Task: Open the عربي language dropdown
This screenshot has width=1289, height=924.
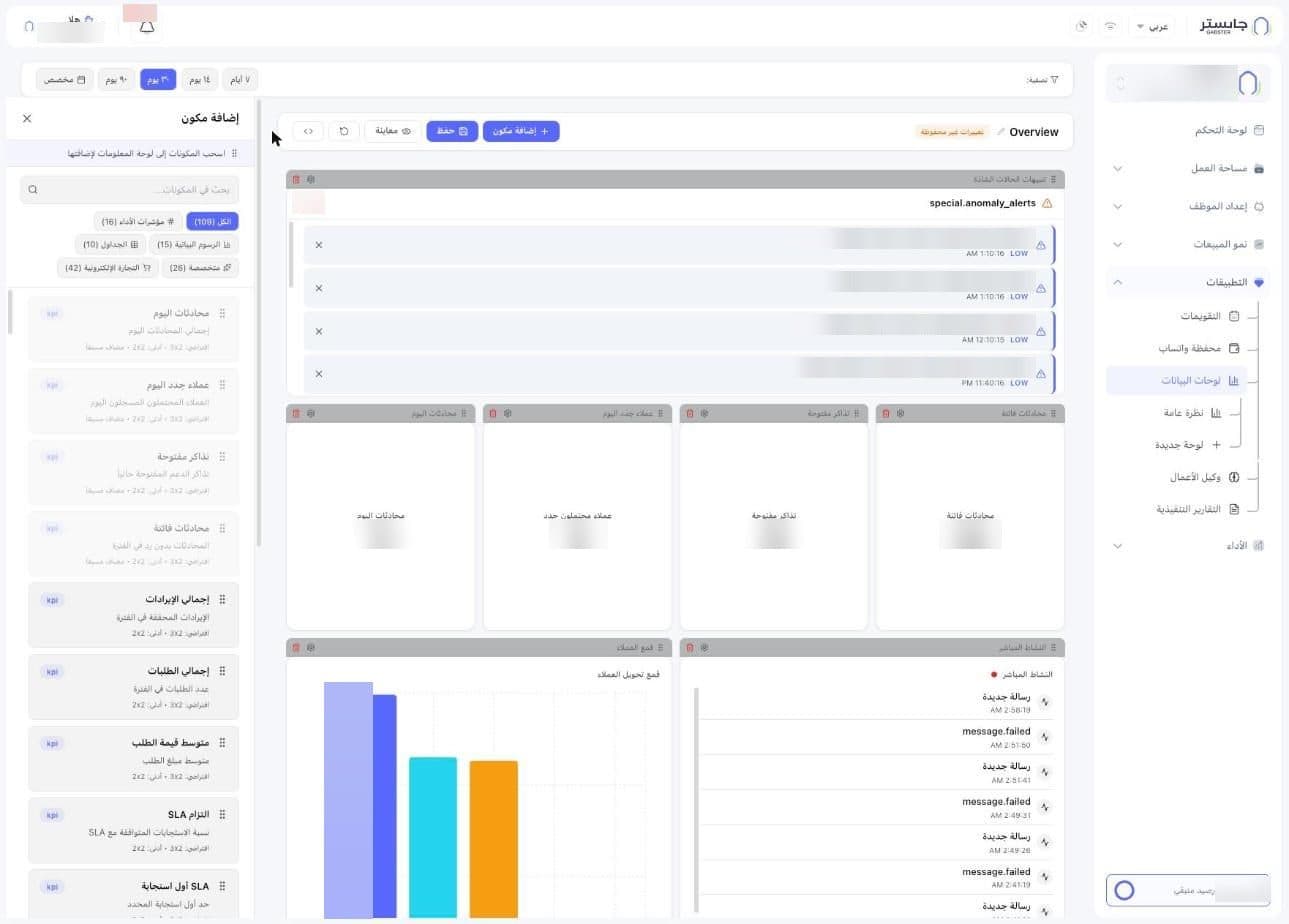Action: pos(1152,26)
